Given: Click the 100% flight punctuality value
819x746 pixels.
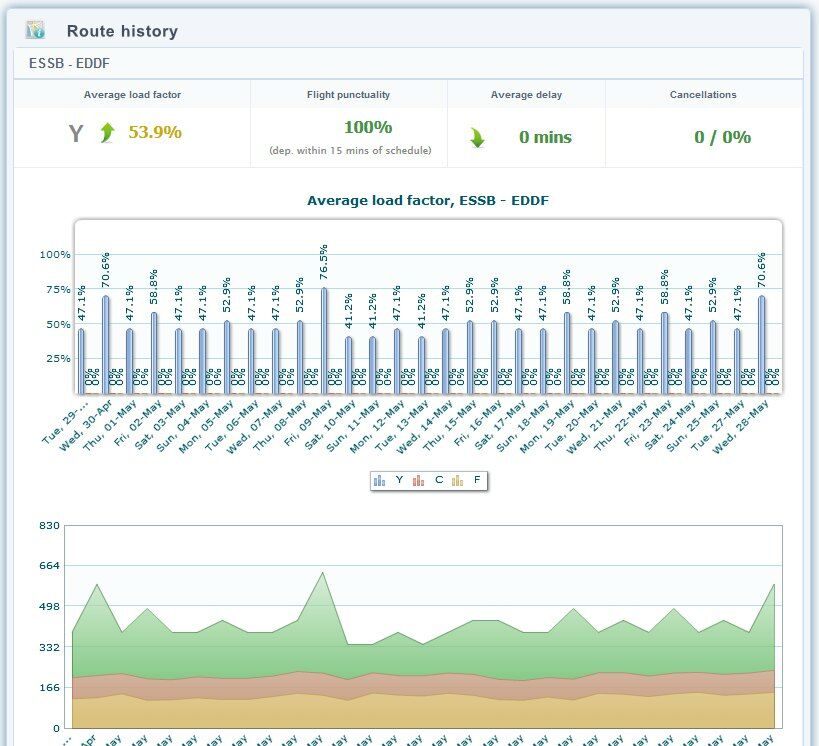Looking at the screenshot, I should [x=368, y=128].
